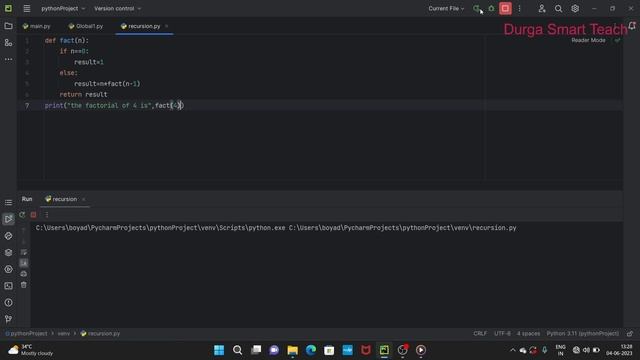640x360 pixels.
Task: Open the Python Packages sidebar icon
Action: [x=8, y=253]
